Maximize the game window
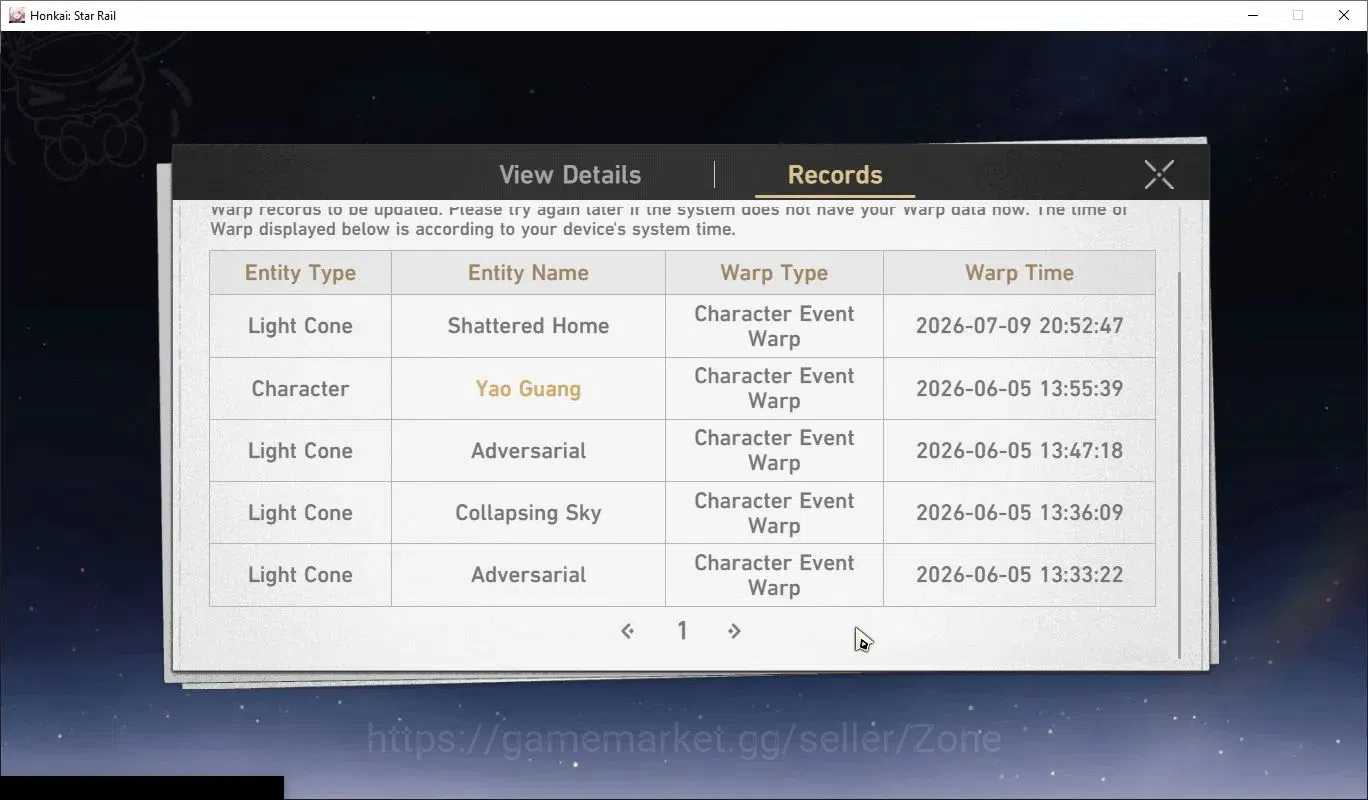This screenshot has height=800, width=1368. (1298, 15)
